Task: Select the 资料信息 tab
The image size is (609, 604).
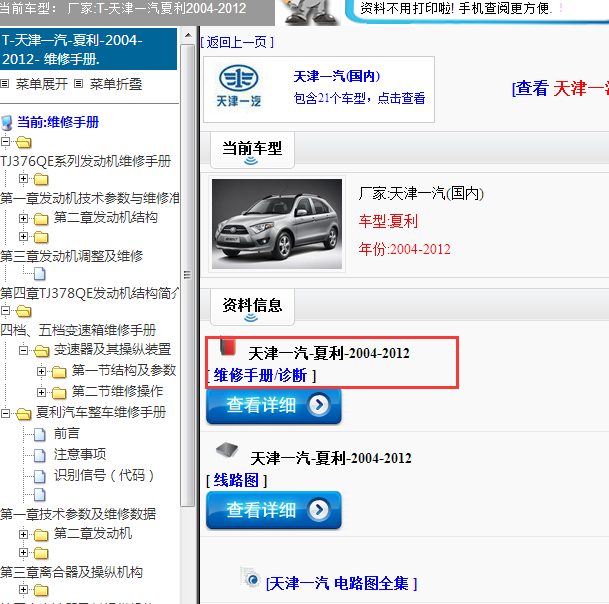Action: click(252, 307)
